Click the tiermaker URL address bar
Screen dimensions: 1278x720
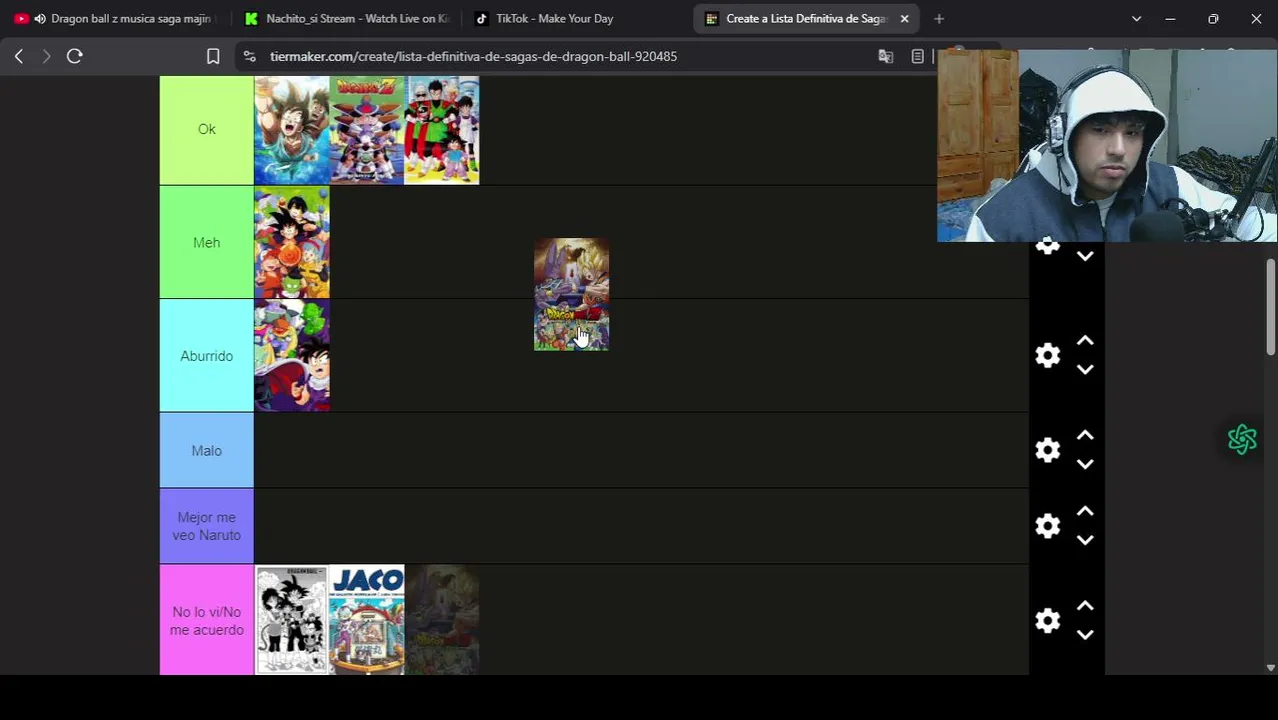tap(473, 57)
